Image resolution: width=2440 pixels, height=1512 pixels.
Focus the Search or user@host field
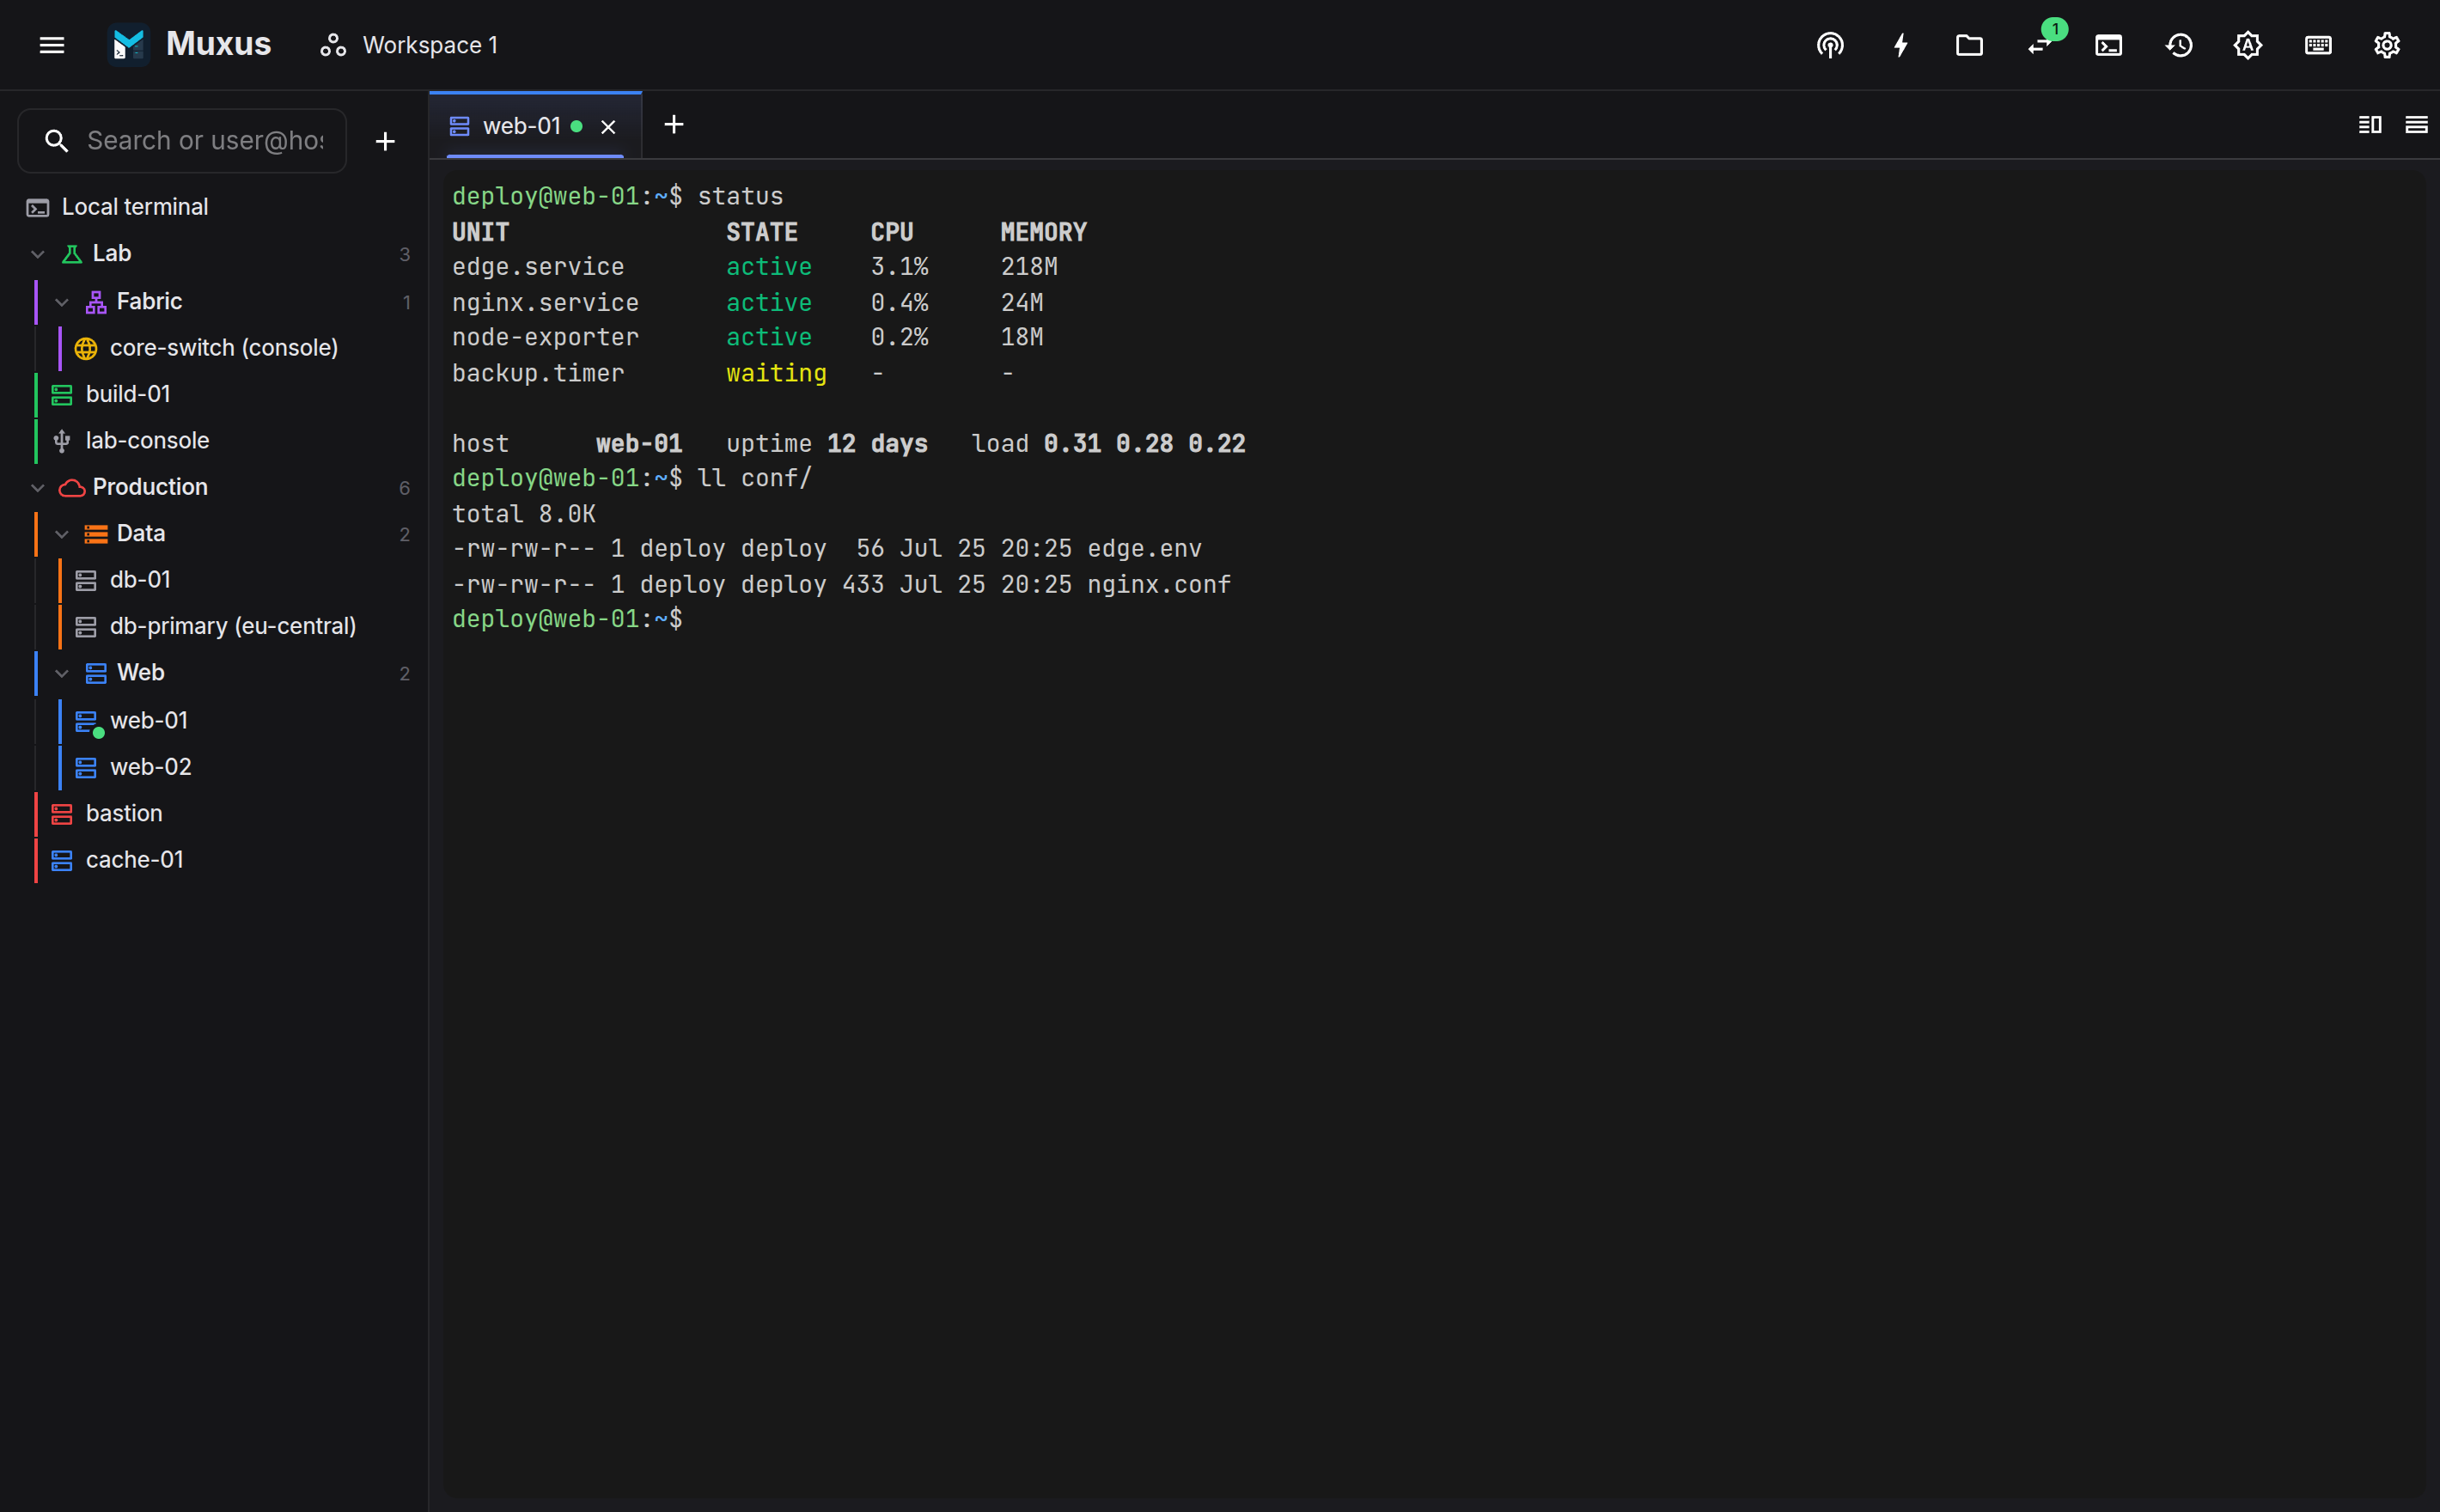pos(182,141)
